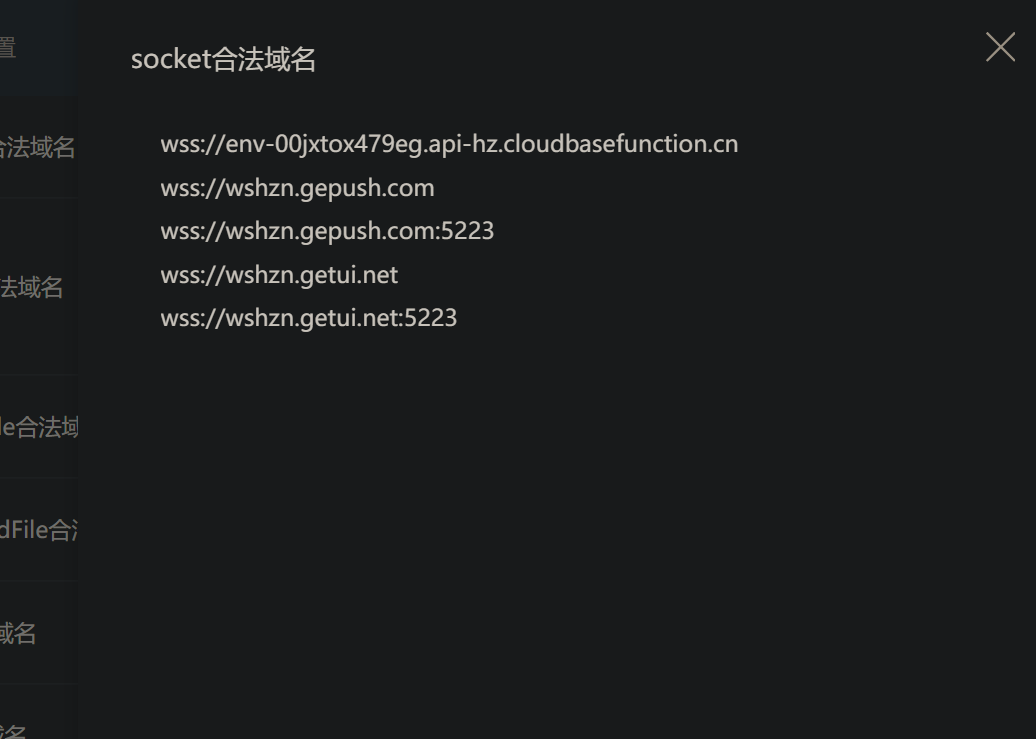Click the env-00jxtox479eg subdomain text
Image resolution: width=1036 pixels, height=739 pixels.
tap(324, 144)
